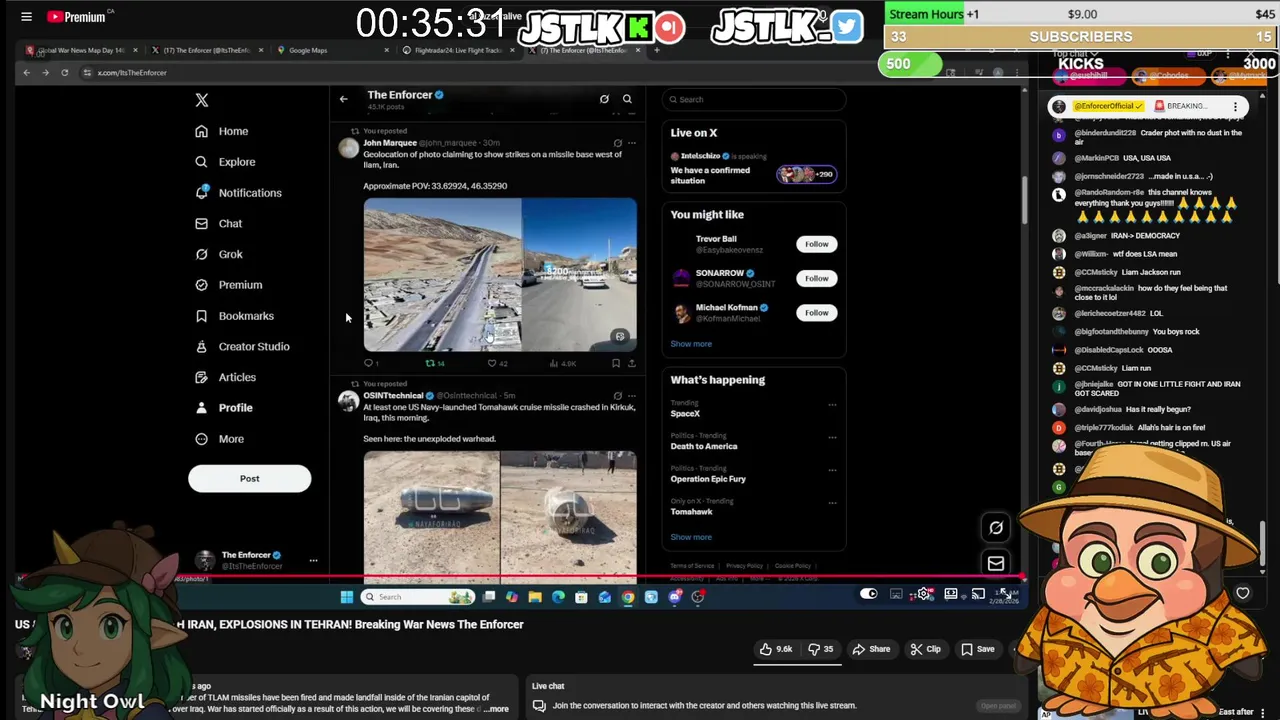The height and width of the screenshot is (720, 1280).
Task: Follow Trevor Ball
Action: click(x=817, y=244)
